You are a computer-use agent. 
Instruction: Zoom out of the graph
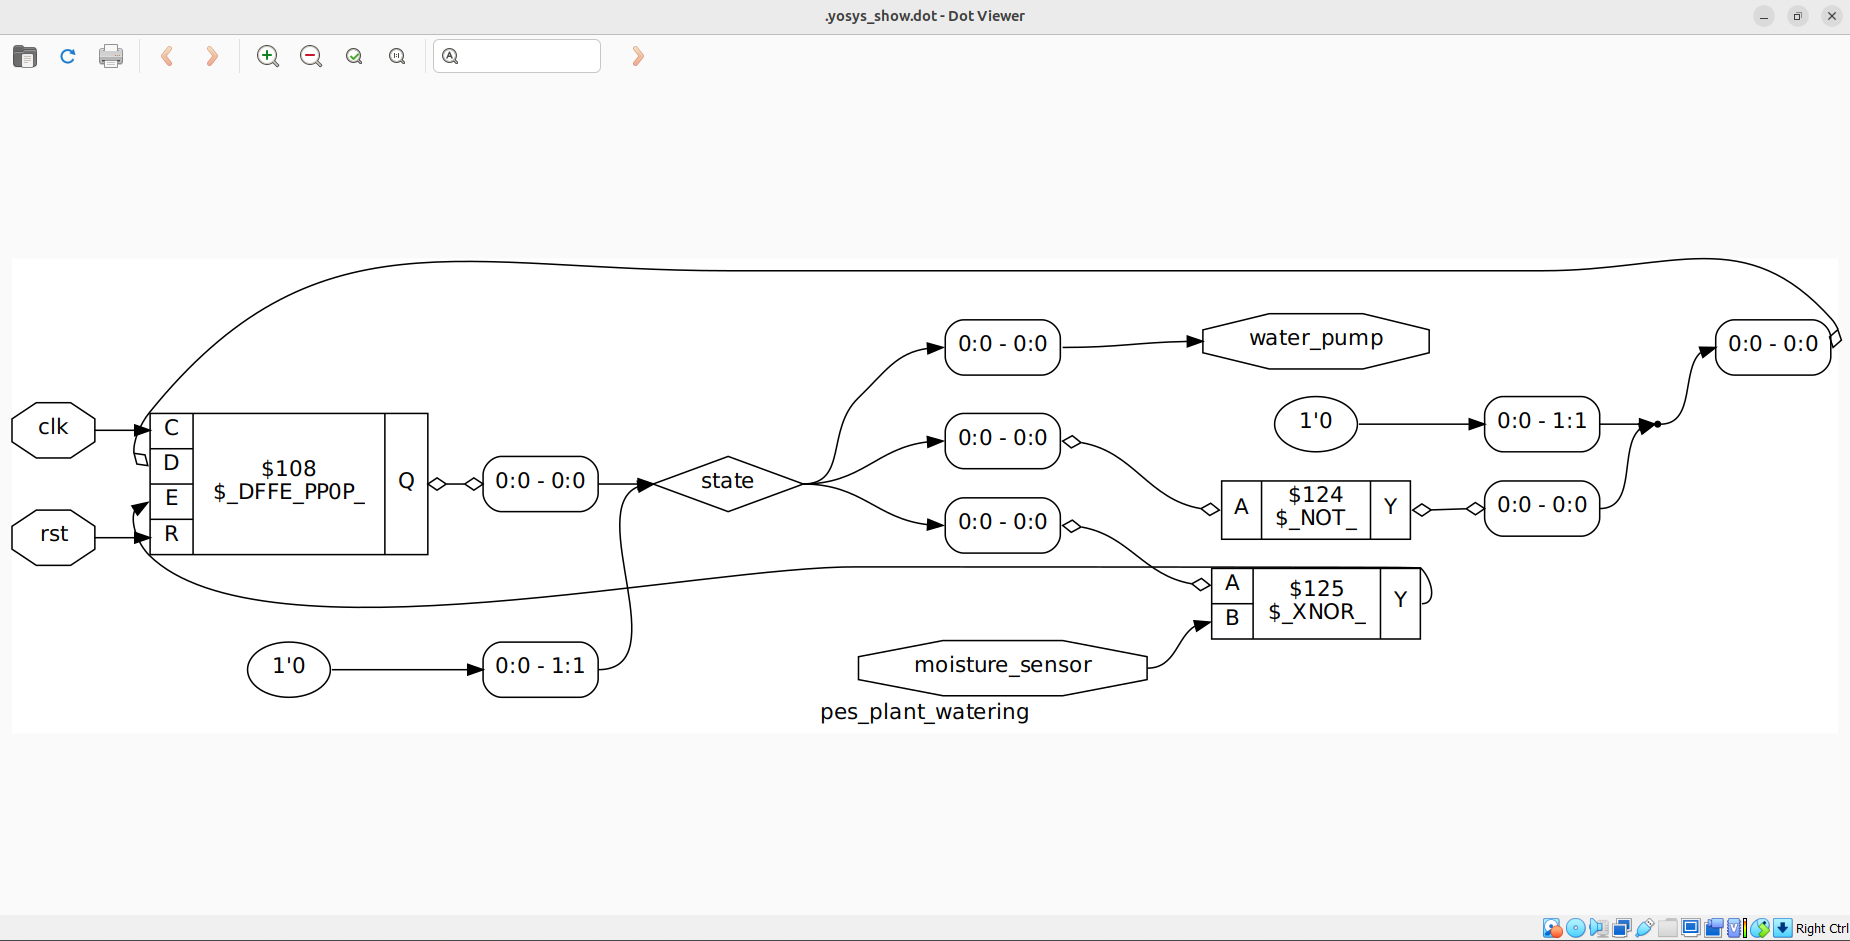point(311,56)
